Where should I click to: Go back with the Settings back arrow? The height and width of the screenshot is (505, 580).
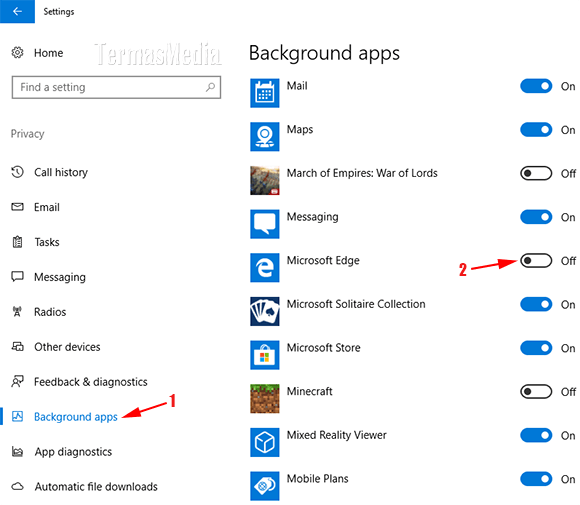pos(17,11)
